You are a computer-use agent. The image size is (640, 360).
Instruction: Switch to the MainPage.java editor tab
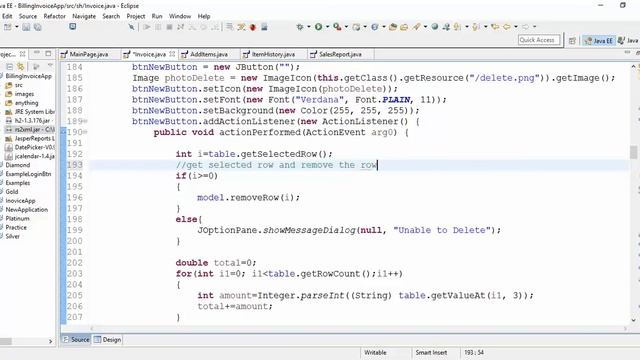pyautogui.click(x=89, y=54)
